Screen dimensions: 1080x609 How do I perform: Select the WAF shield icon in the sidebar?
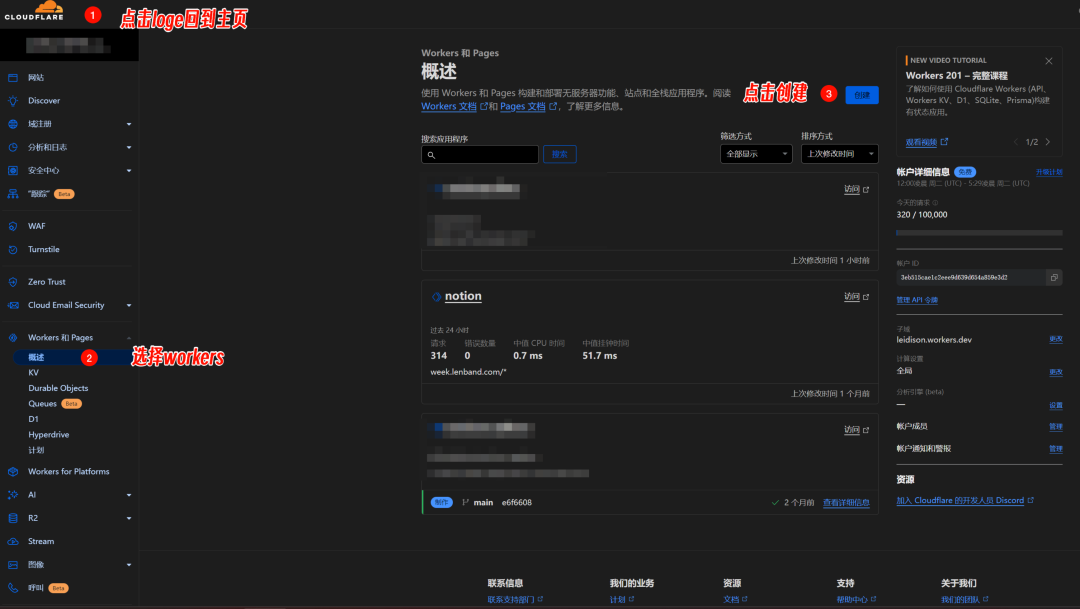click(x=14, y=225)
